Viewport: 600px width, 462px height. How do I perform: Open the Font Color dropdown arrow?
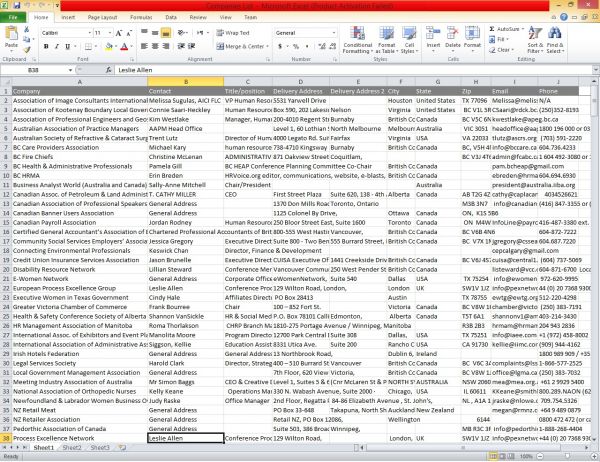[x=132, y=46]
